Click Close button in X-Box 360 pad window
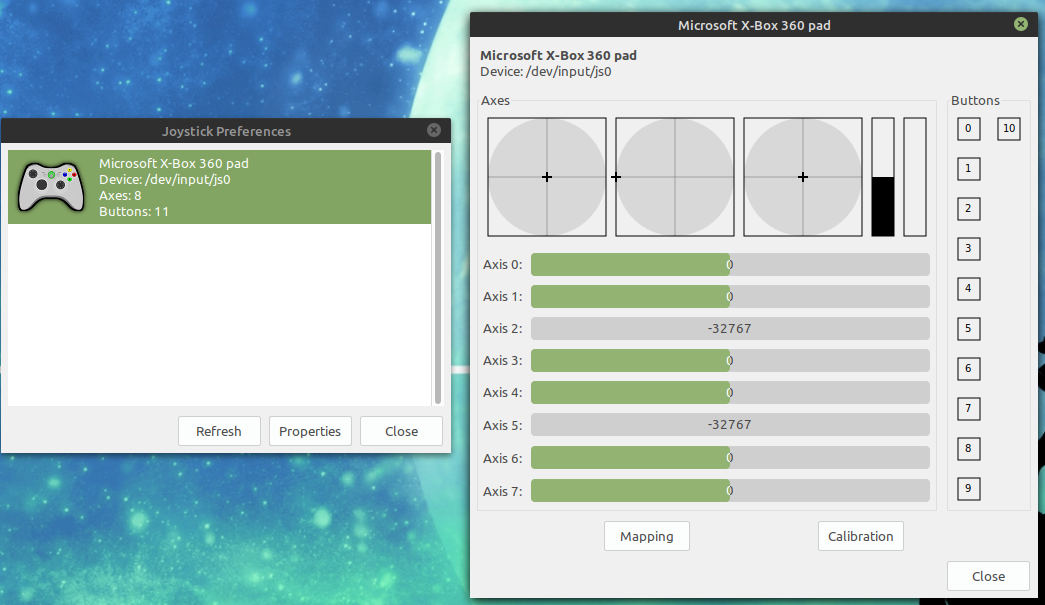 (x=988, y=576)
